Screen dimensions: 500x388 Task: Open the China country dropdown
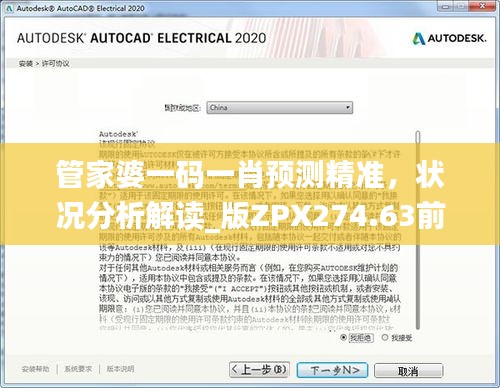pyautogui.click(x=279, y=108)
